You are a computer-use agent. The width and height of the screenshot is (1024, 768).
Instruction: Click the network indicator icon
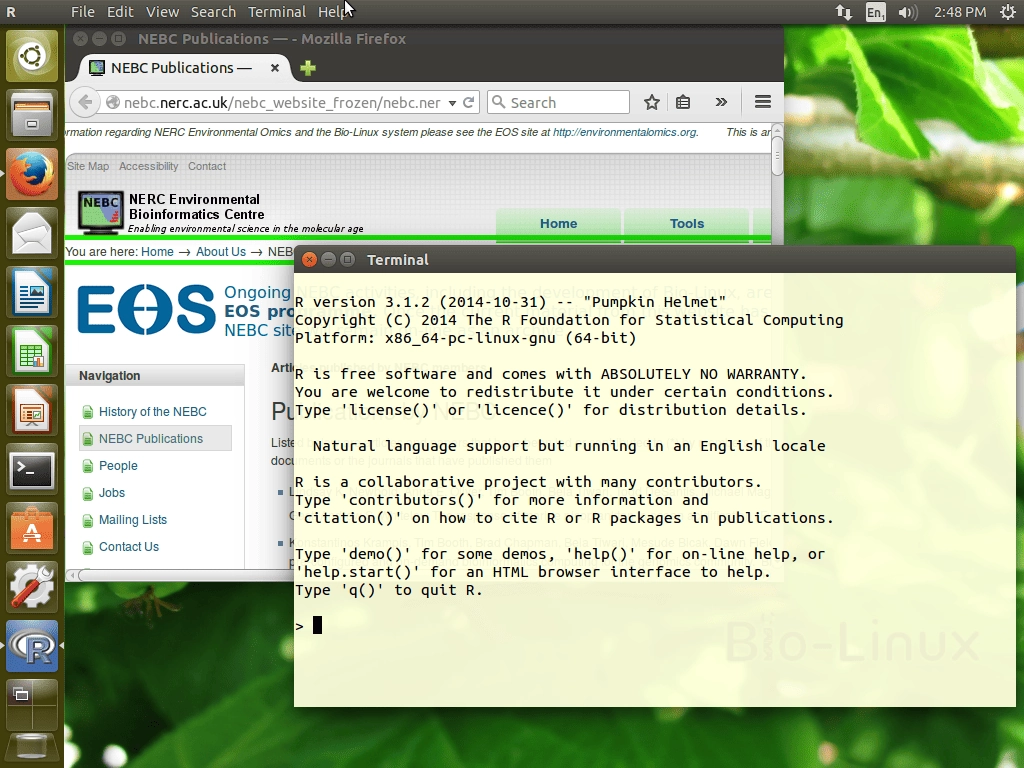[844, 12]
